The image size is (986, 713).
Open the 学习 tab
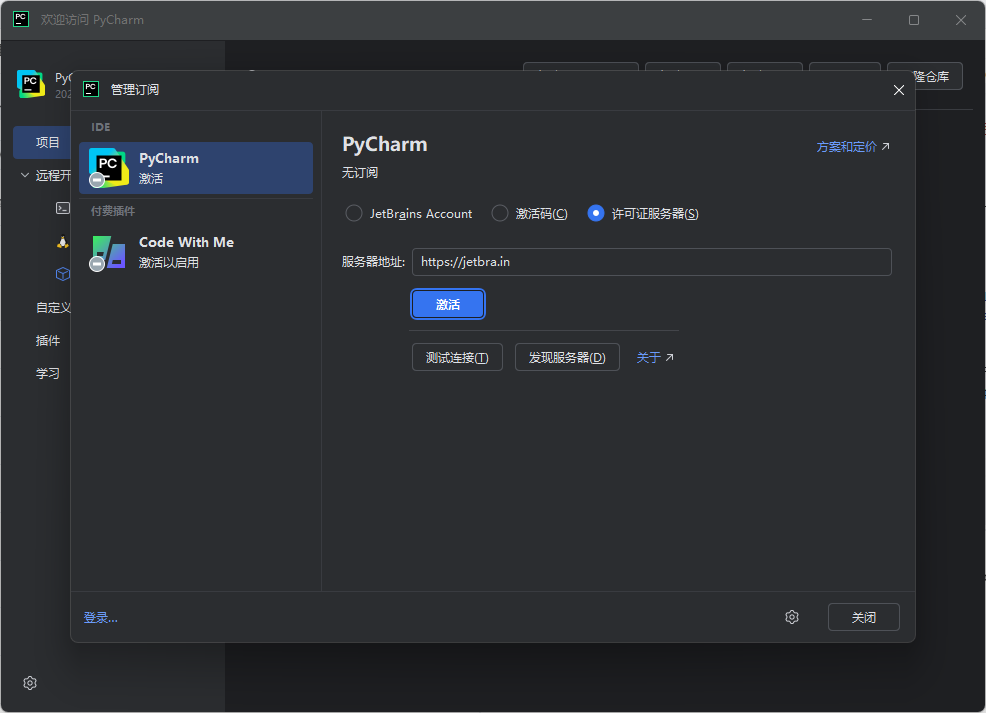47,373
